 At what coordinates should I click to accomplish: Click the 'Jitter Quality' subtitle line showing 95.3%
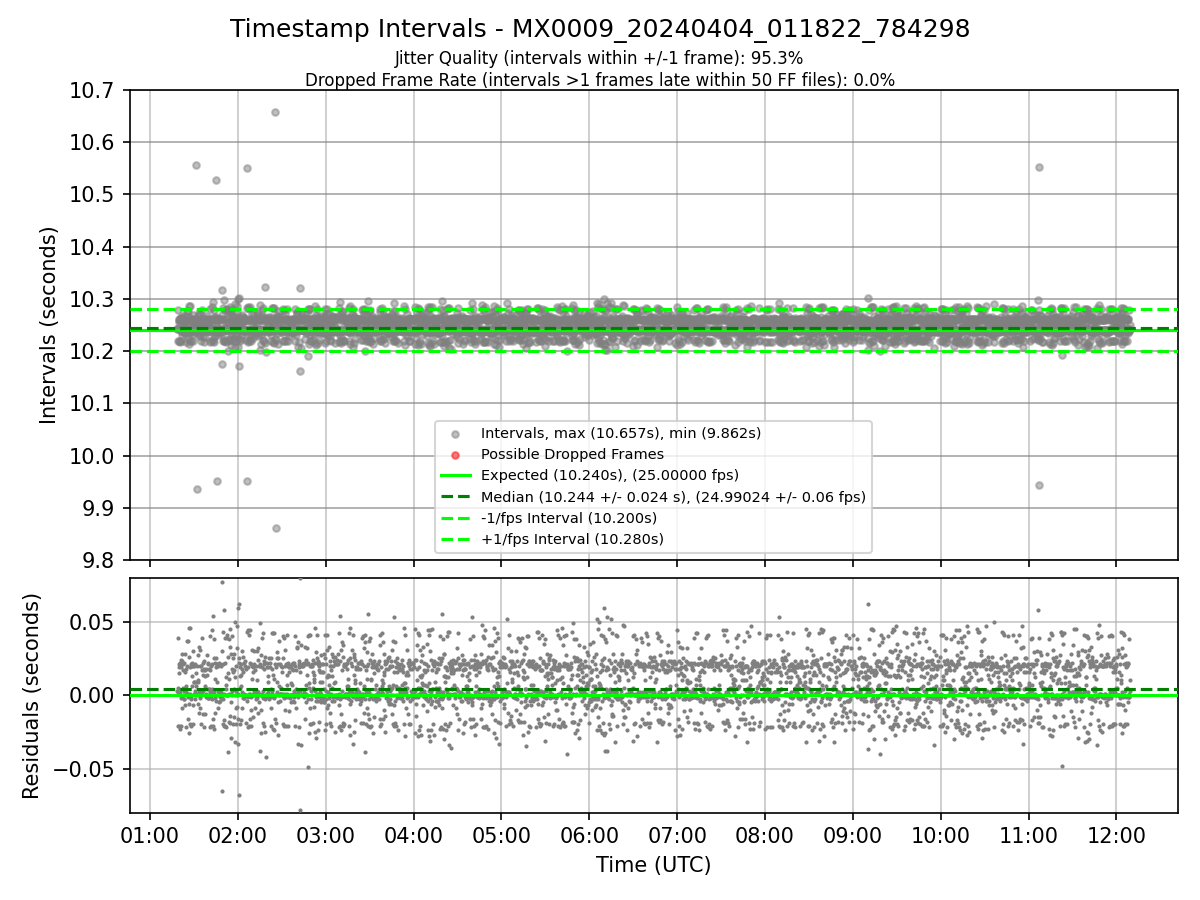pos(599,59)
